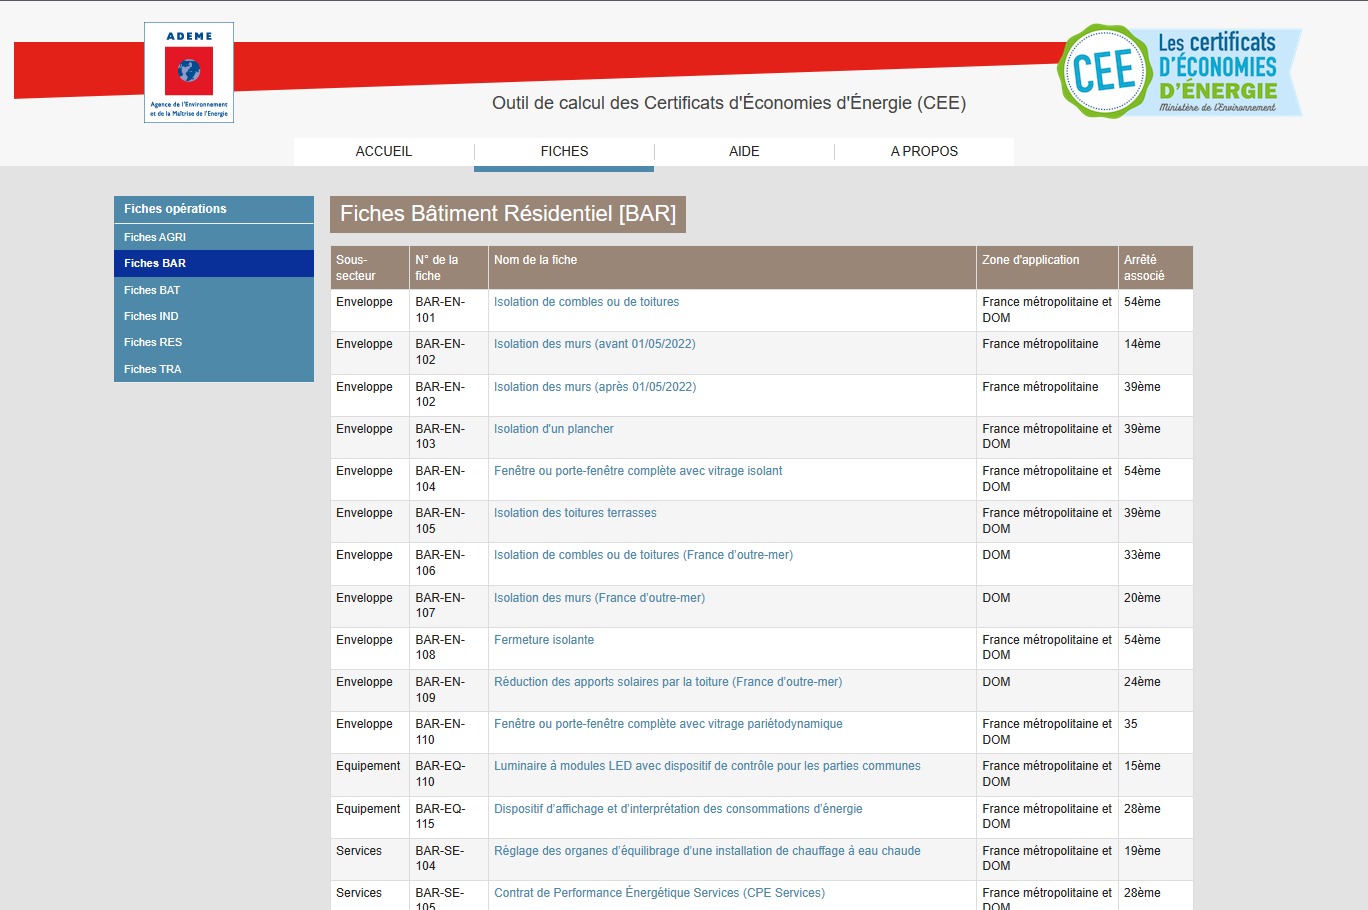Click the '20ème' arrêté cell
Screen dimensions: 1368x910
[1155, 606]
